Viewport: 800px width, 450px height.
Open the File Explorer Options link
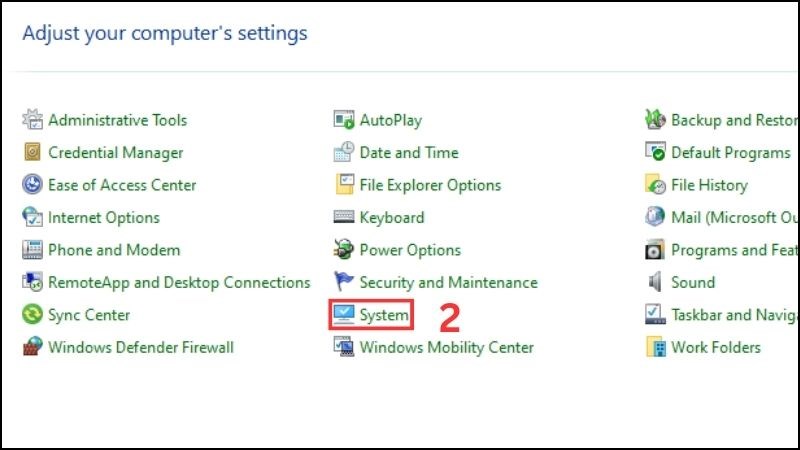tap(430, 185)
